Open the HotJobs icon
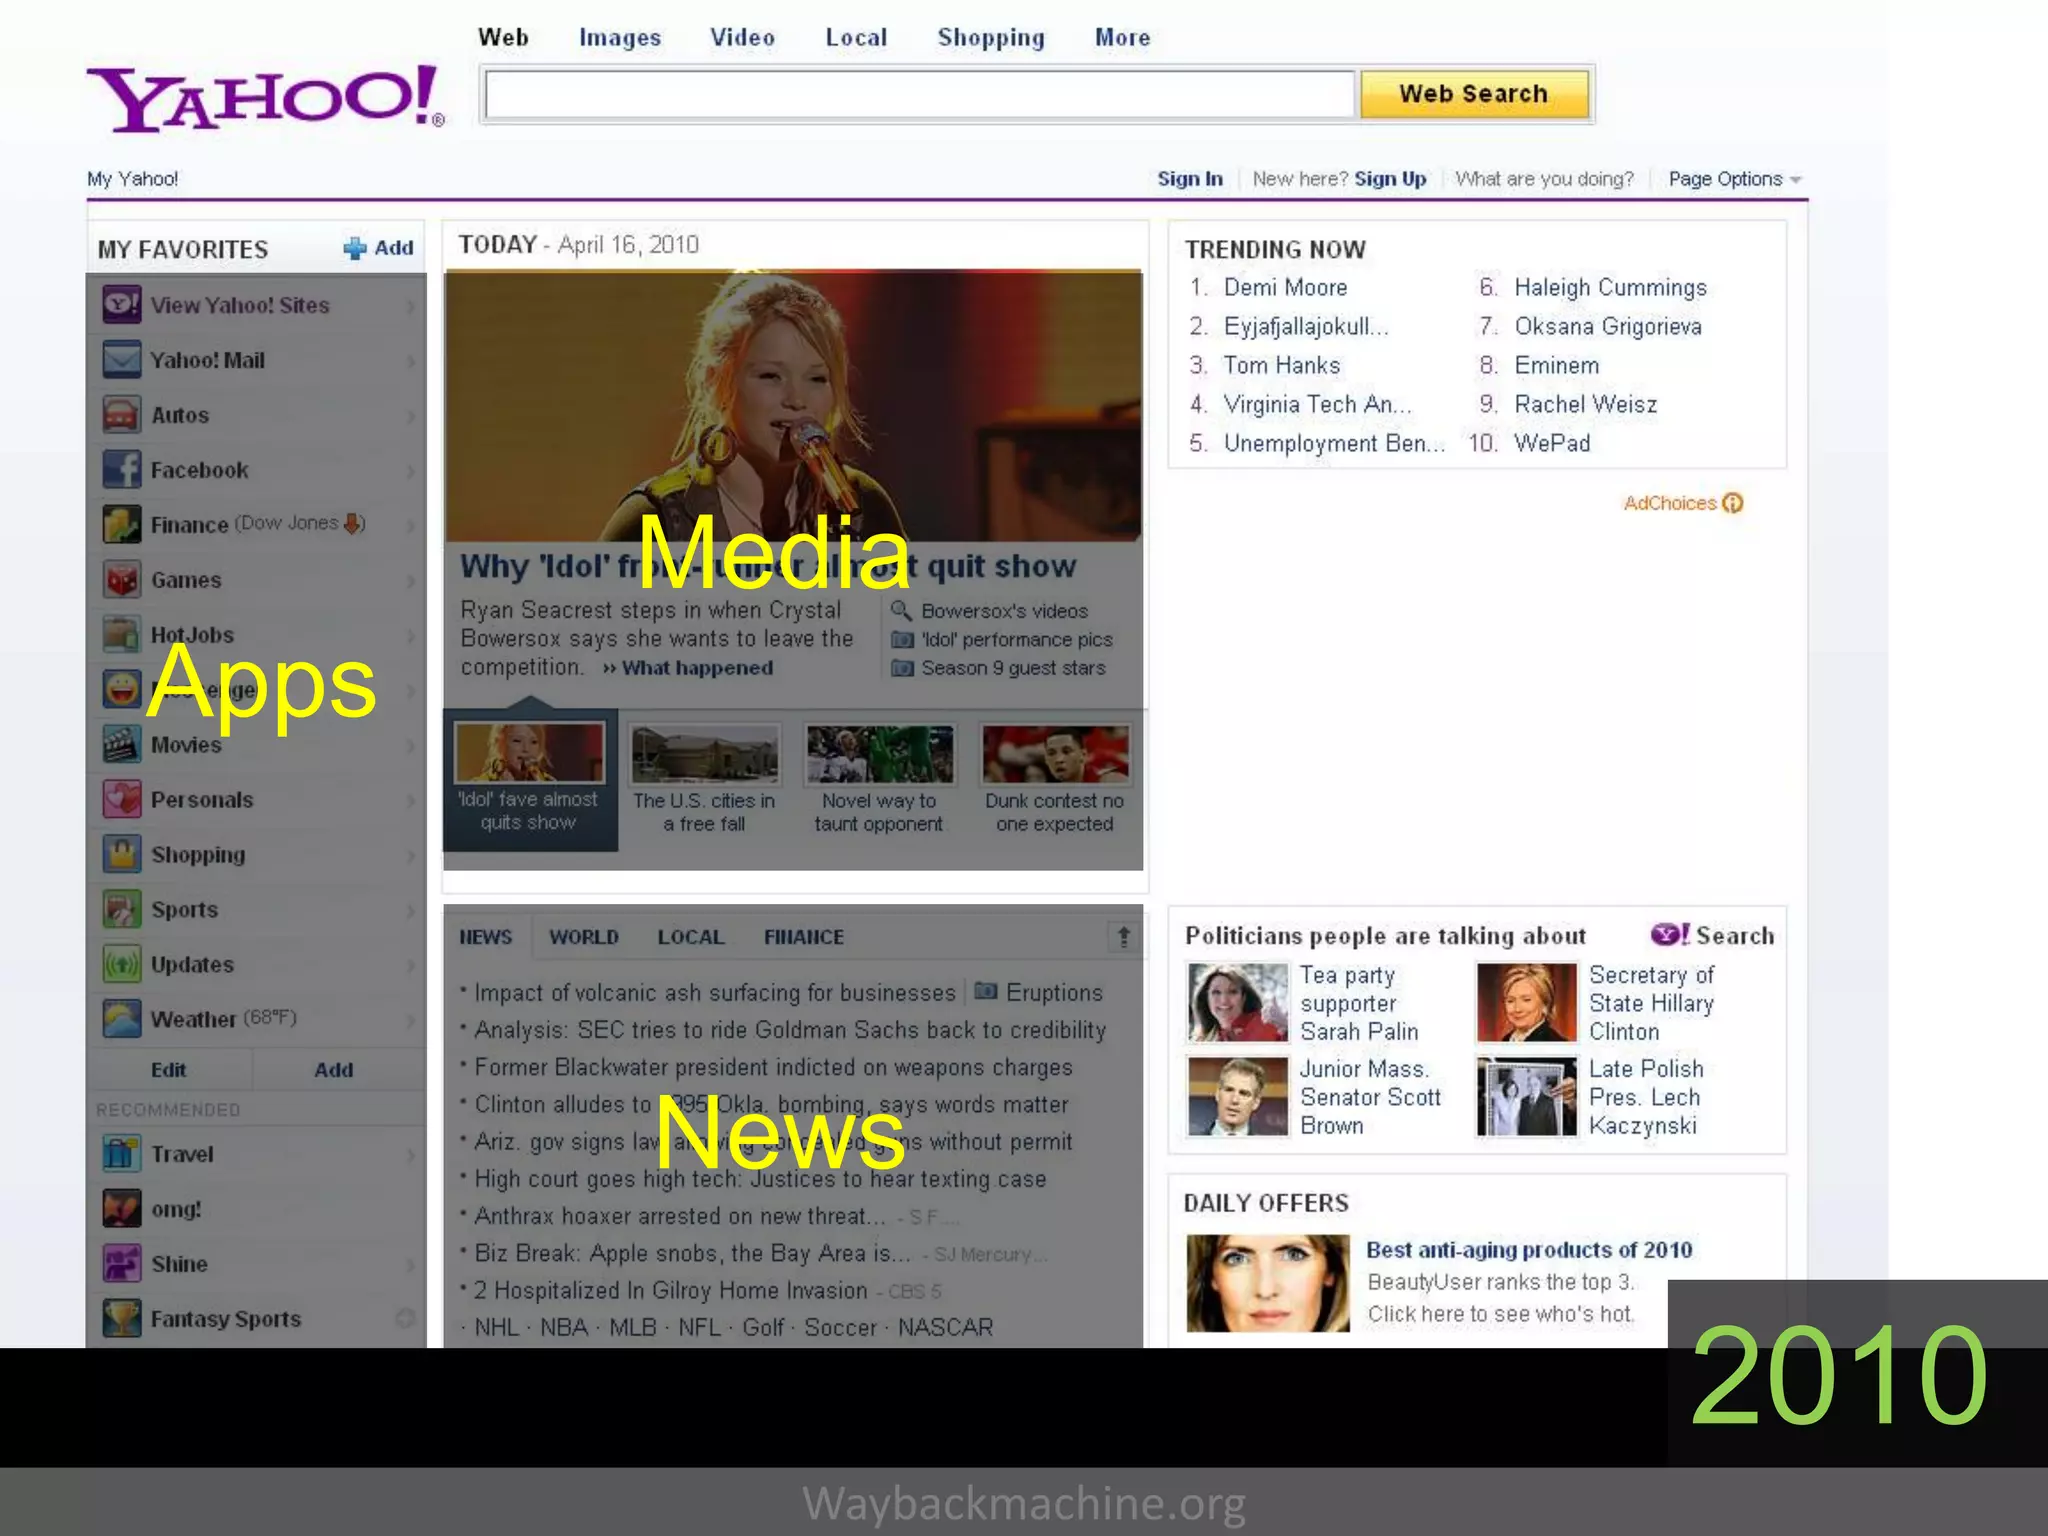The width and height of the screenshot is (2048, 1536). [x=122, y=635]
